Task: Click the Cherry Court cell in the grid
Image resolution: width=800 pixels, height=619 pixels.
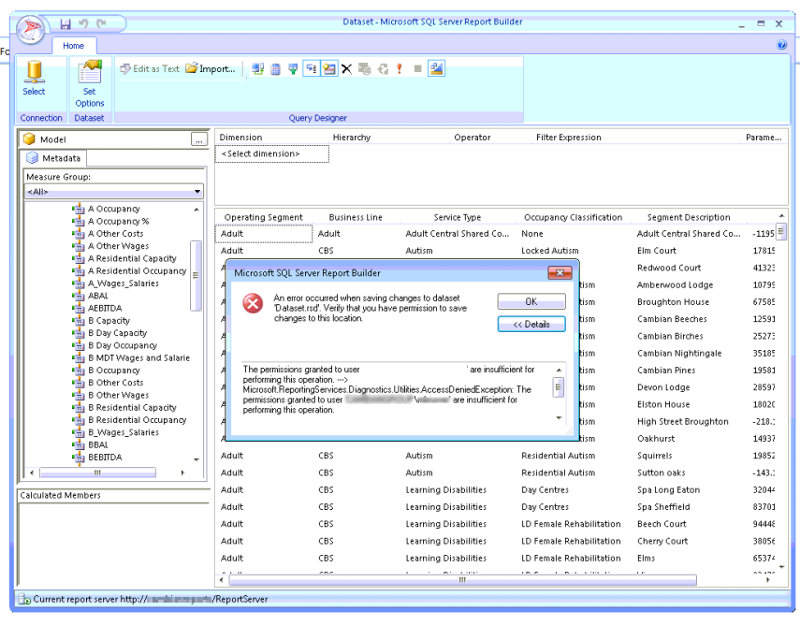Action: tap(662, 541)
